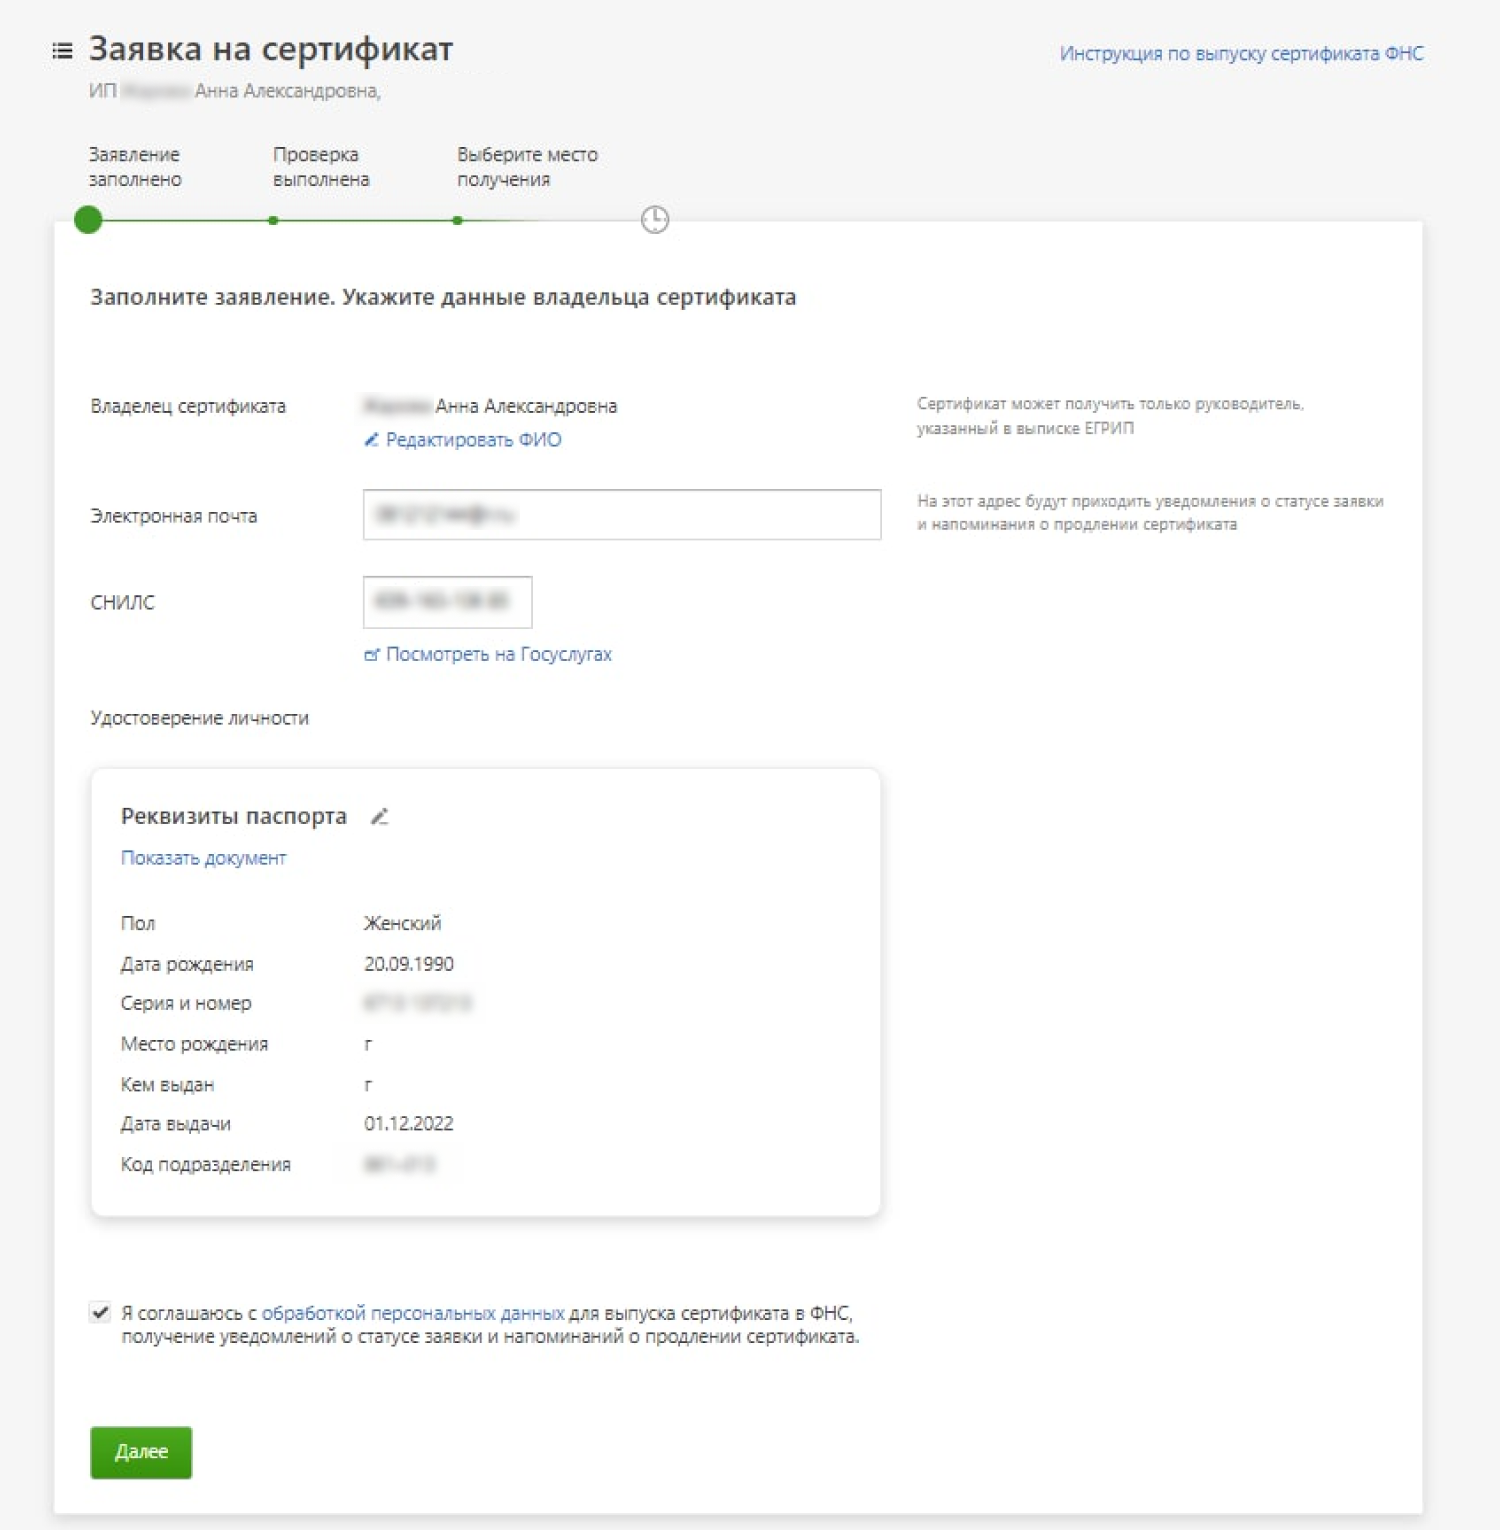
Task: Click the Код подразделения label
Action: [x=205, y=1164]
